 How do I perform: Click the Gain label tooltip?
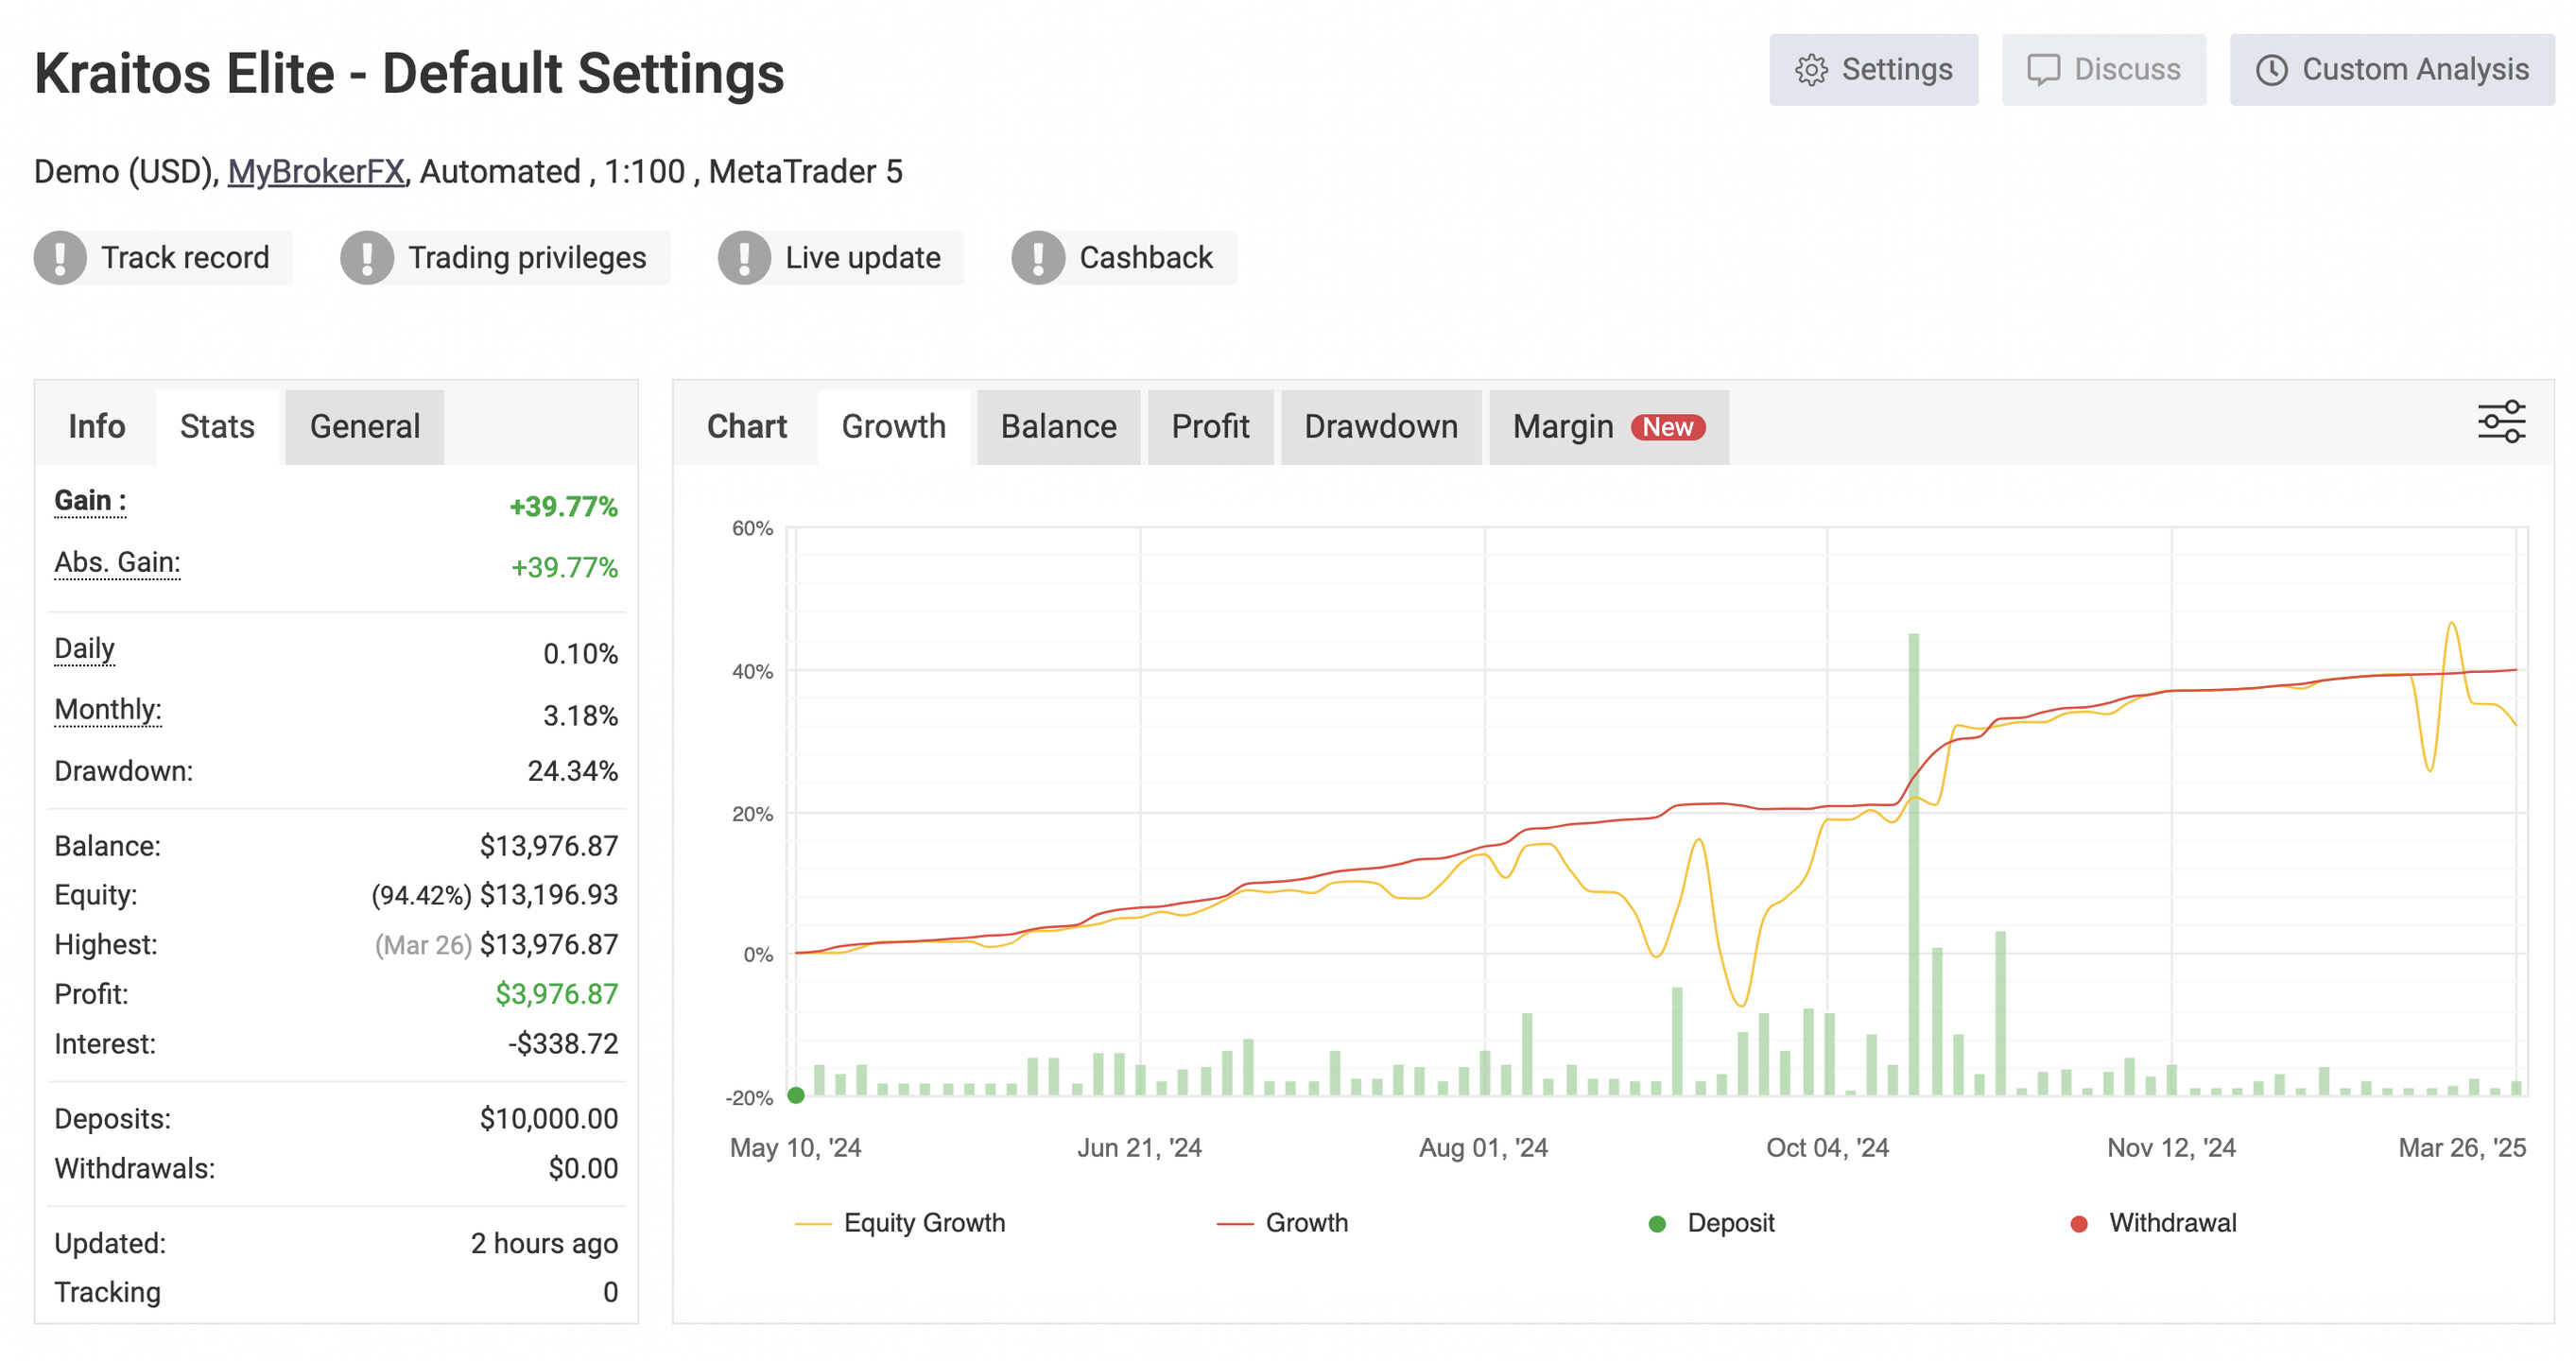pos(89,500)
